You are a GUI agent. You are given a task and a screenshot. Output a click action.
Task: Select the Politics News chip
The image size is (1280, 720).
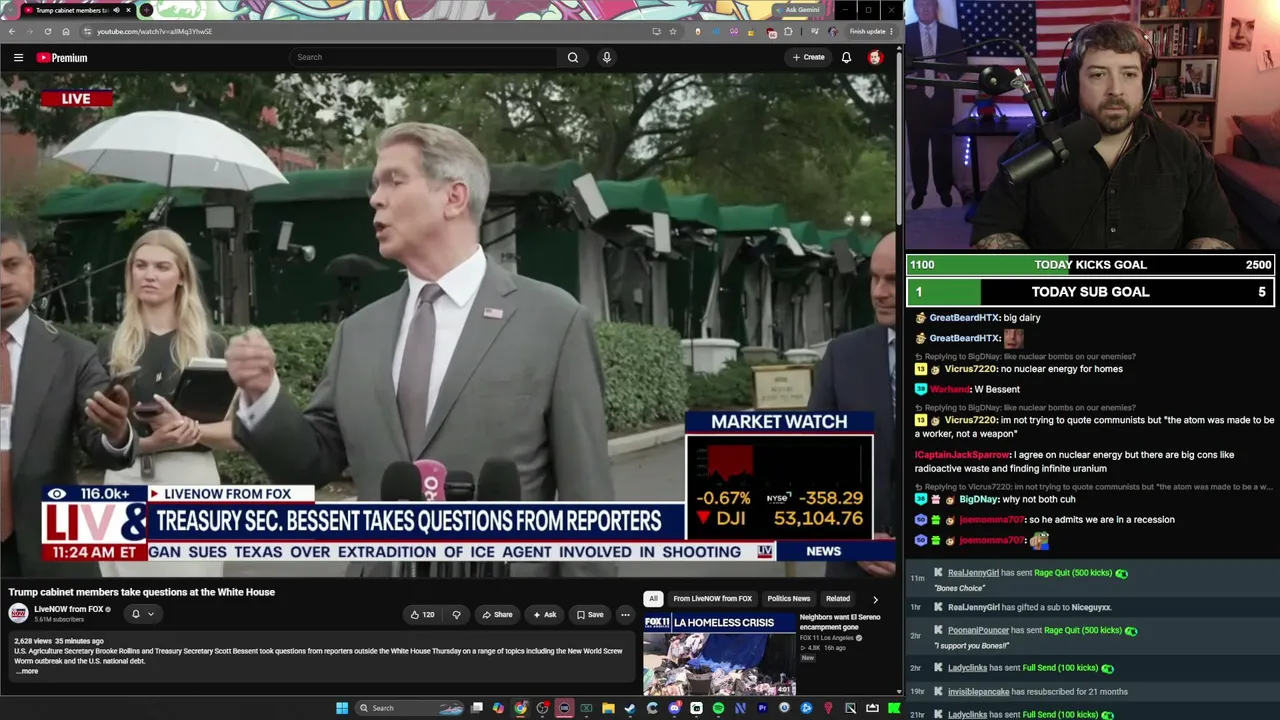click(x=789, y=599)
